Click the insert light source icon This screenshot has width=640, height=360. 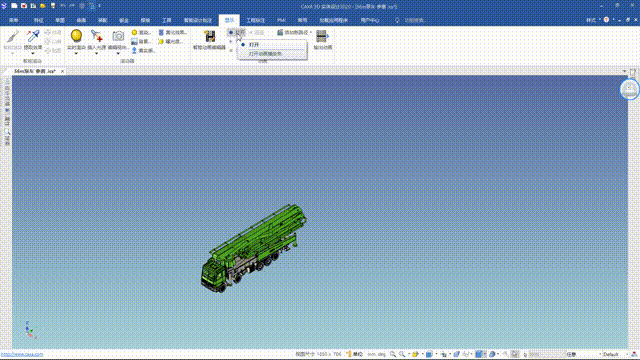point(97,36)
